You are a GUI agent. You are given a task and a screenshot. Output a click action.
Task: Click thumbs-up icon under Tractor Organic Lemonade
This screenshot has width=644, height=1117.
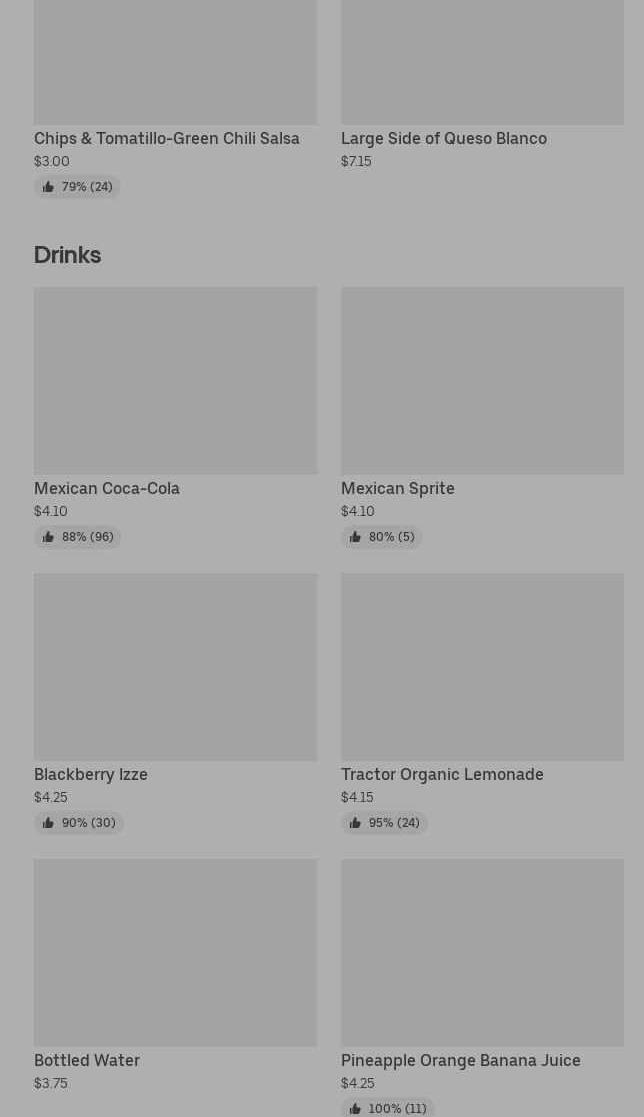pyautogui.click(x=355, y=824)
